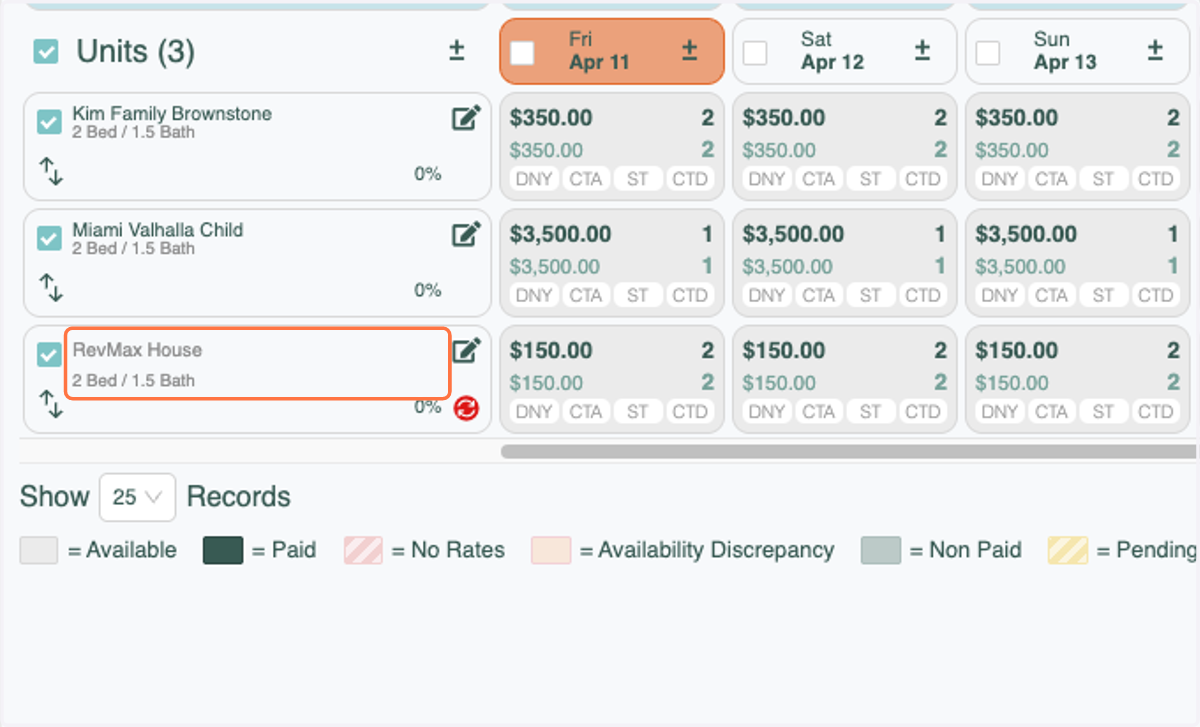
Task: Click the Pending striped legend swatch
Action: point(1068,550)
